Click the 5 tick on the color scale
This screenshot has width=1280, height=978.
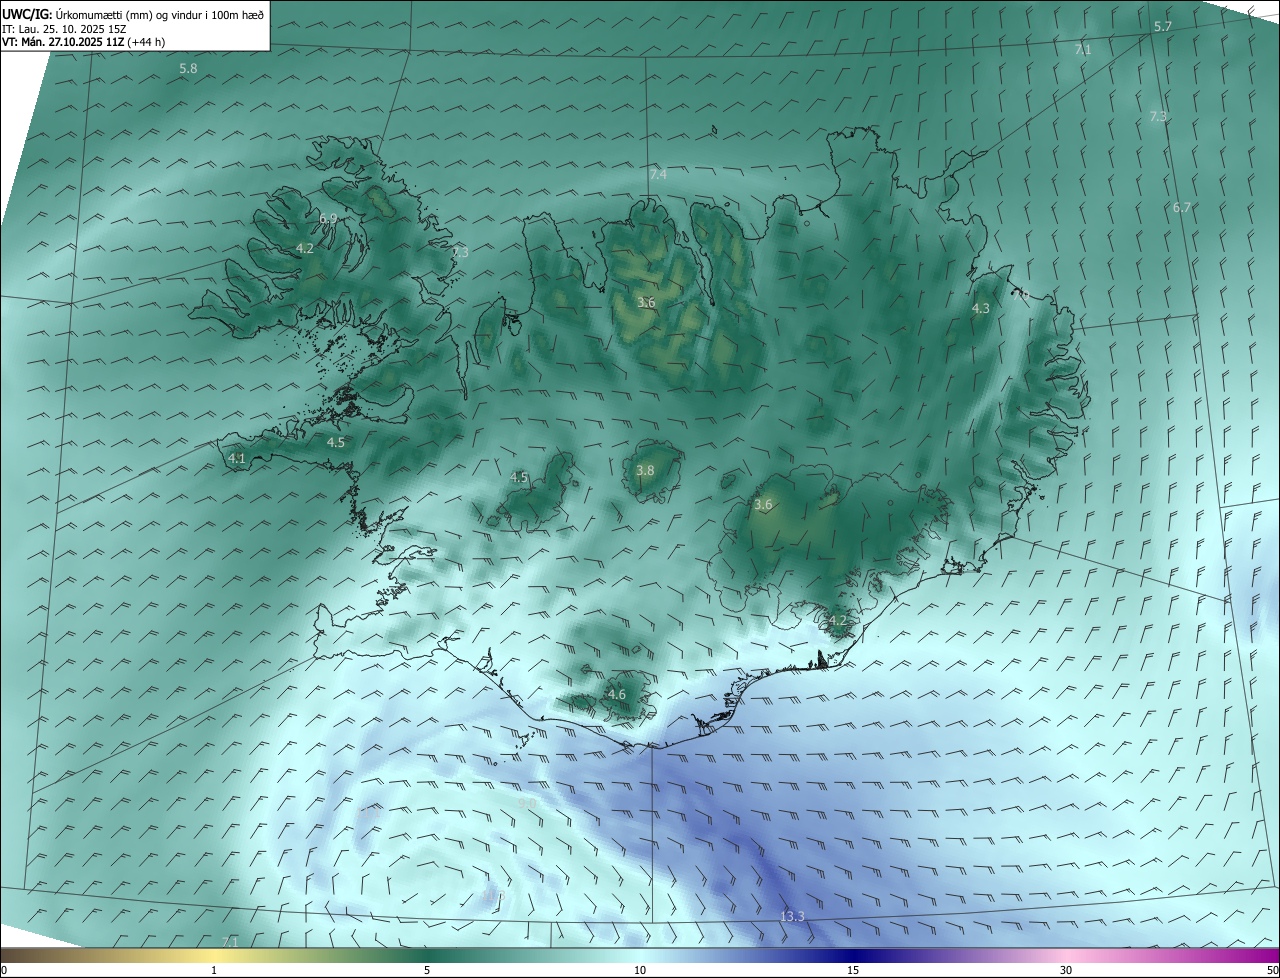(427, 970)
